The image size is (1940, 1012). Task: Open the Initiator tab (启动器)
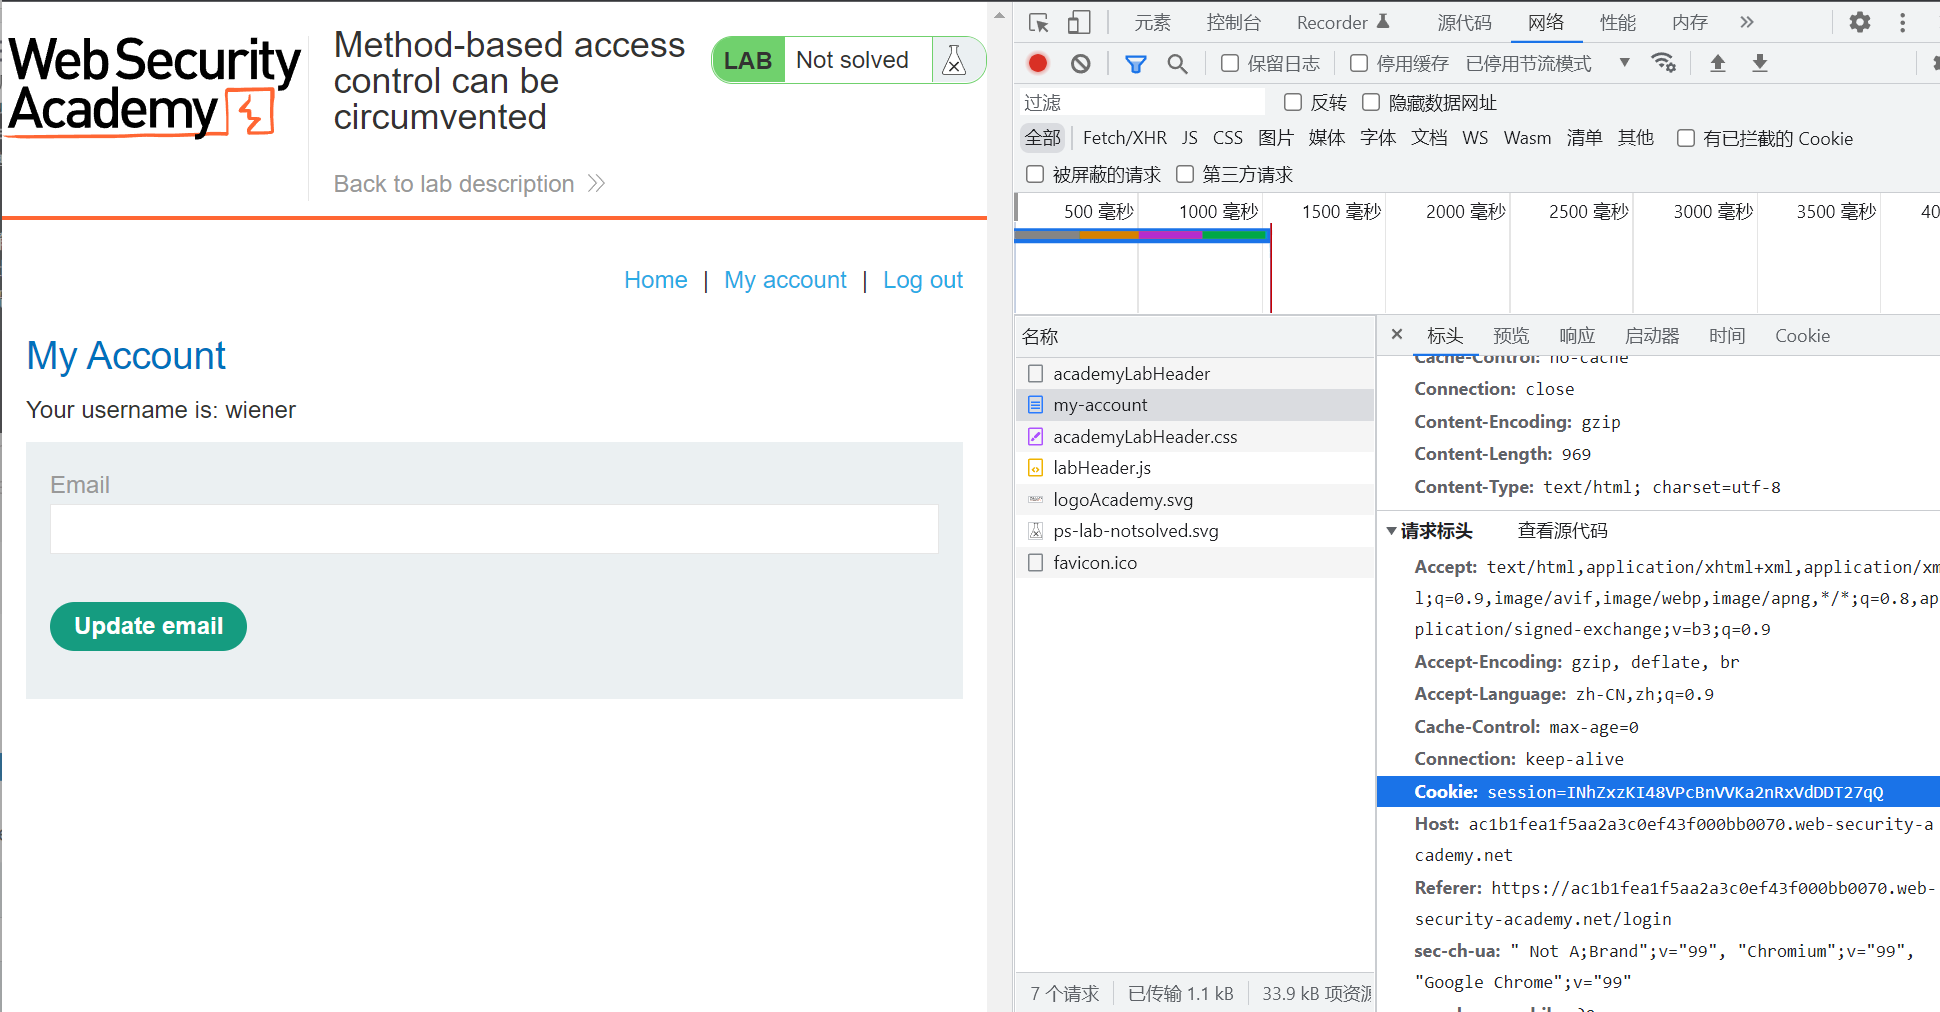(x=1651, y=336)
